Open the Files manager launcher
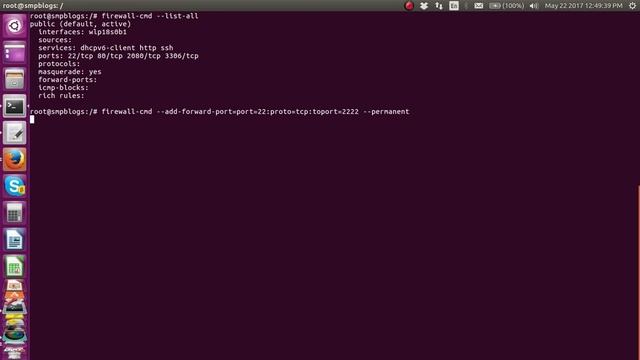The image size is (640, 360). tap(14, 80)
